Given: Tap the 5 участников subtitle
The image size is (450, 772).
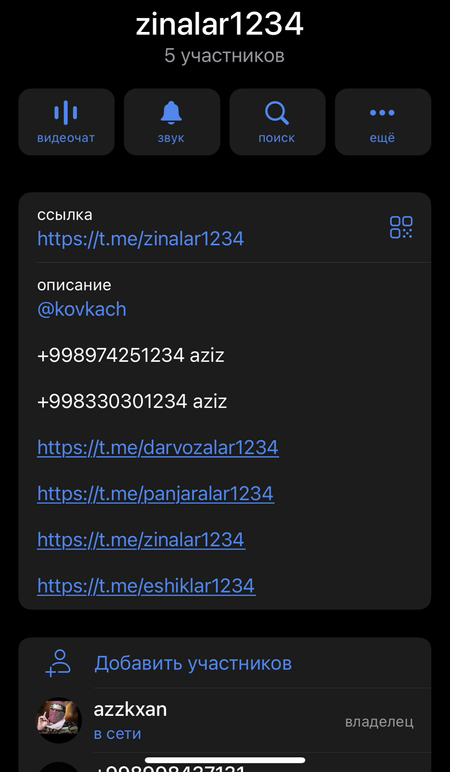Looking at the screenshot, I should [225, 56].
